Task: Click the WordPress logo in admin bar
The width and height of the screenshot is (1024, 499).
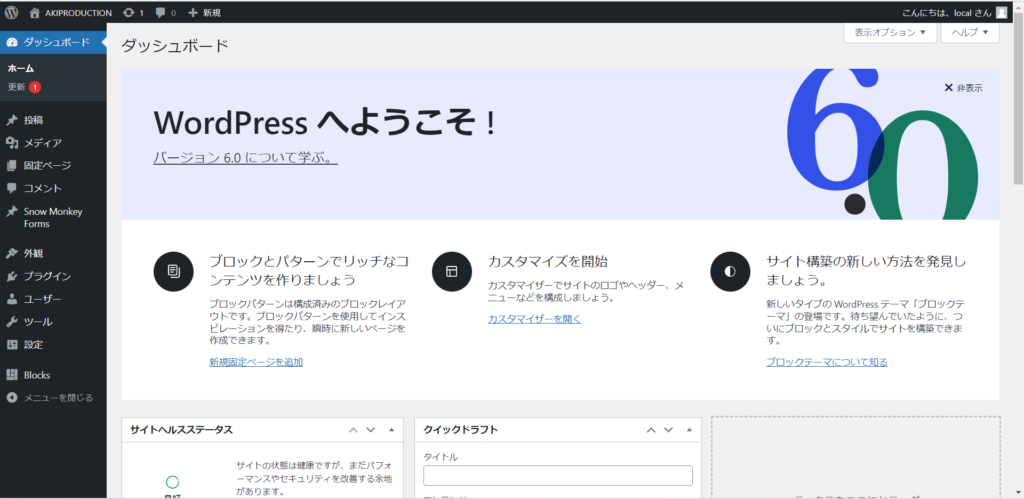Action: pyautogui.click(x=12, y=12)
